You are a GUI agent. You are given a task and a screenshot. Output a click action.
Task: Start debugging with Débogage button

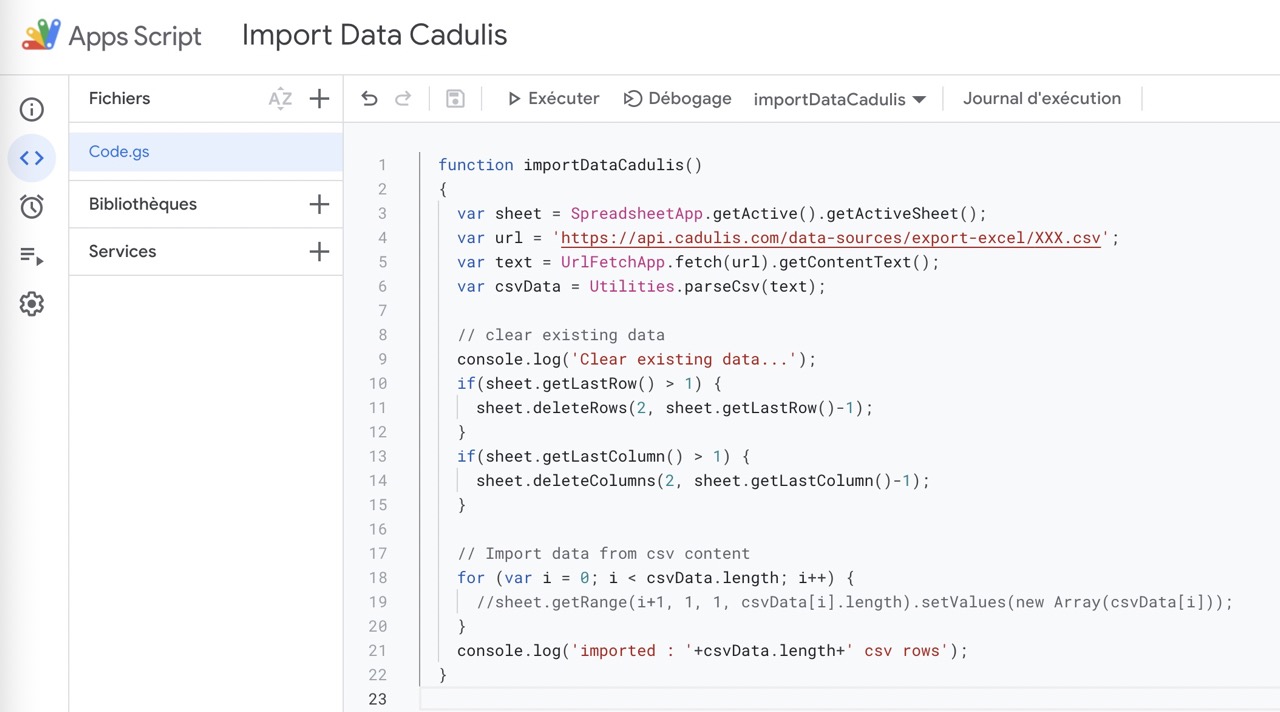[677, 98]
